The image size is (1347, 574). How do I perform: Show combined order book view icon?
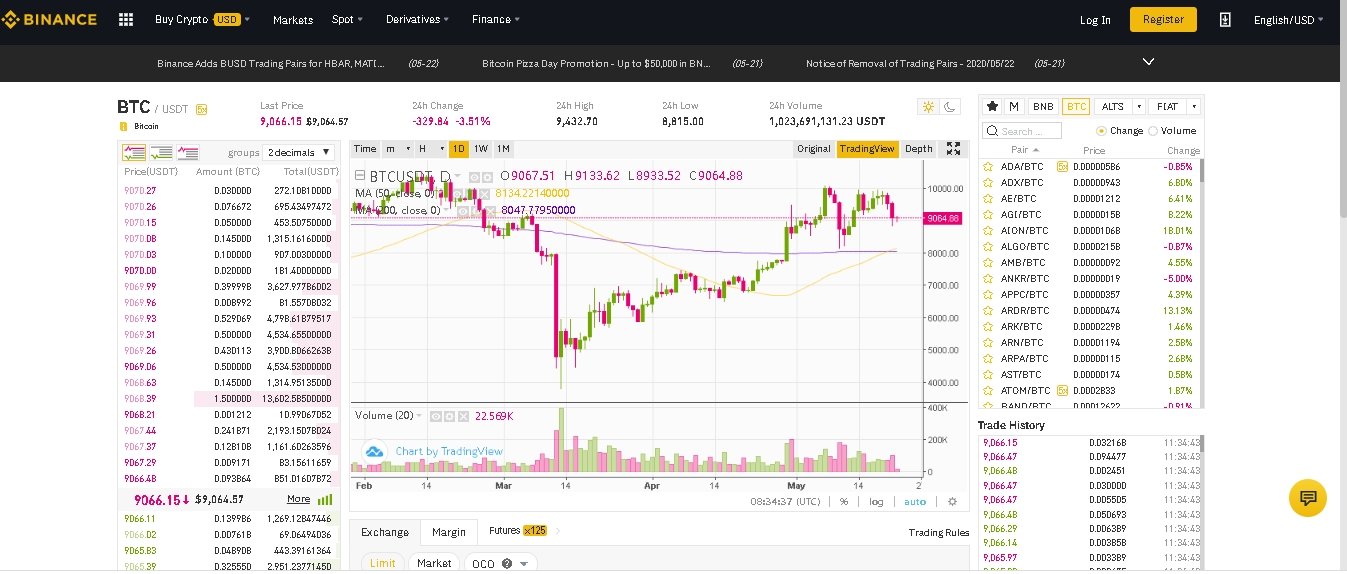coord(134,152)
